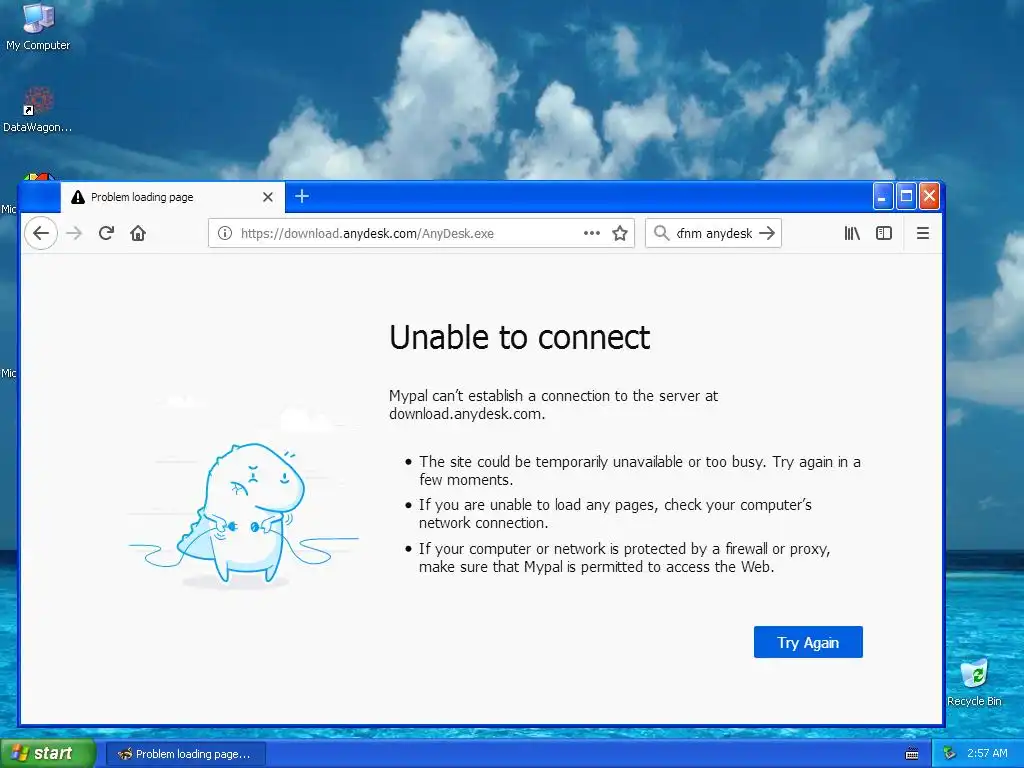Select the DataWagon desktop shortcut

coord(37,110)
